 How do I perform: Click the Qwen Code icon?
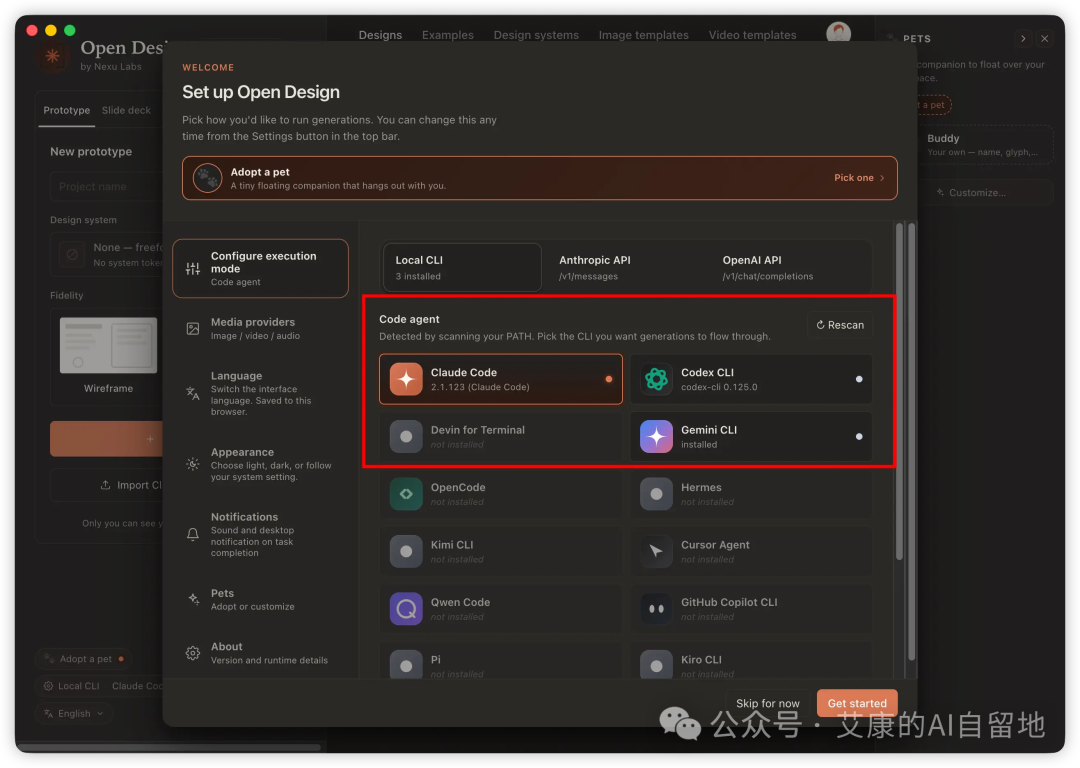pyautogui.click(x=406, y=609)
